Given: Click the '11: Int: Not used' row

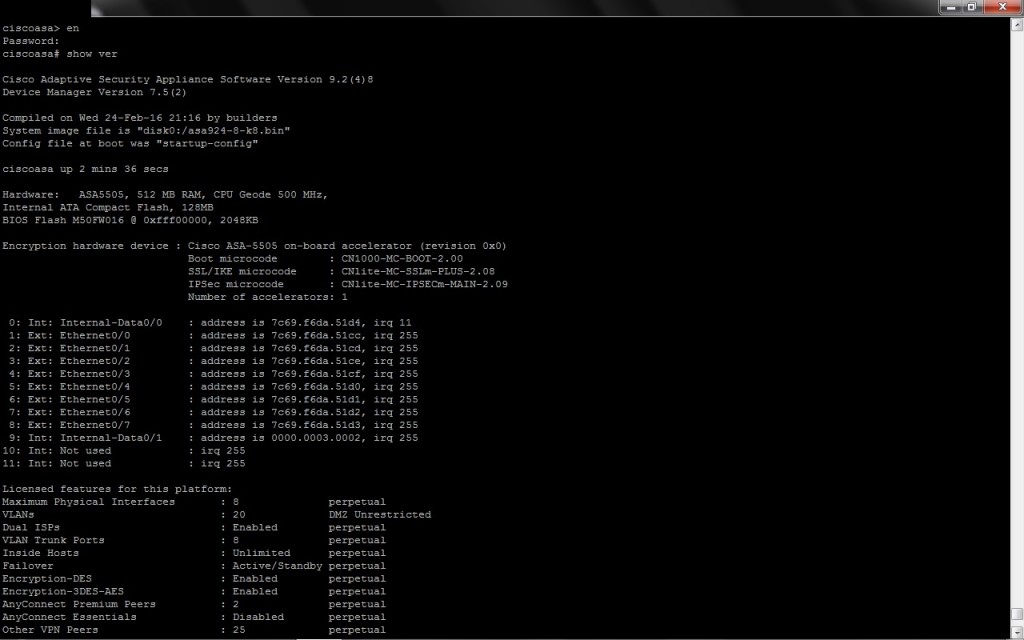Looking at the screenshot, I should point(124,463).
